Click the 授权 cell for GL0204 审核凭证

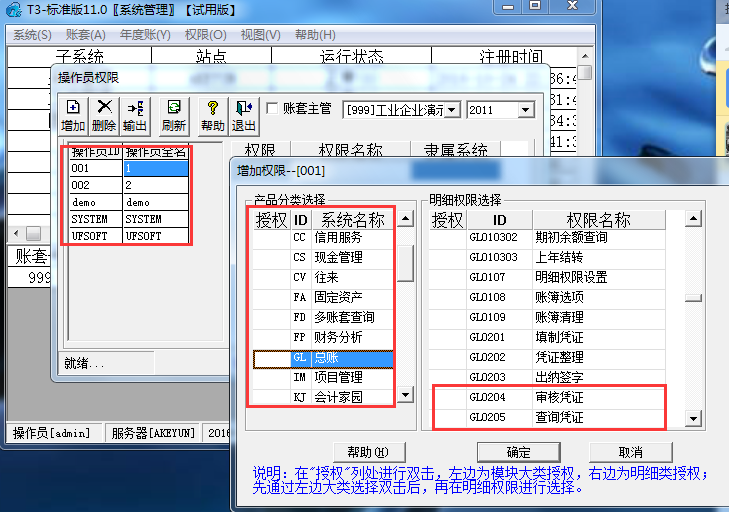(x=447, y=397)
